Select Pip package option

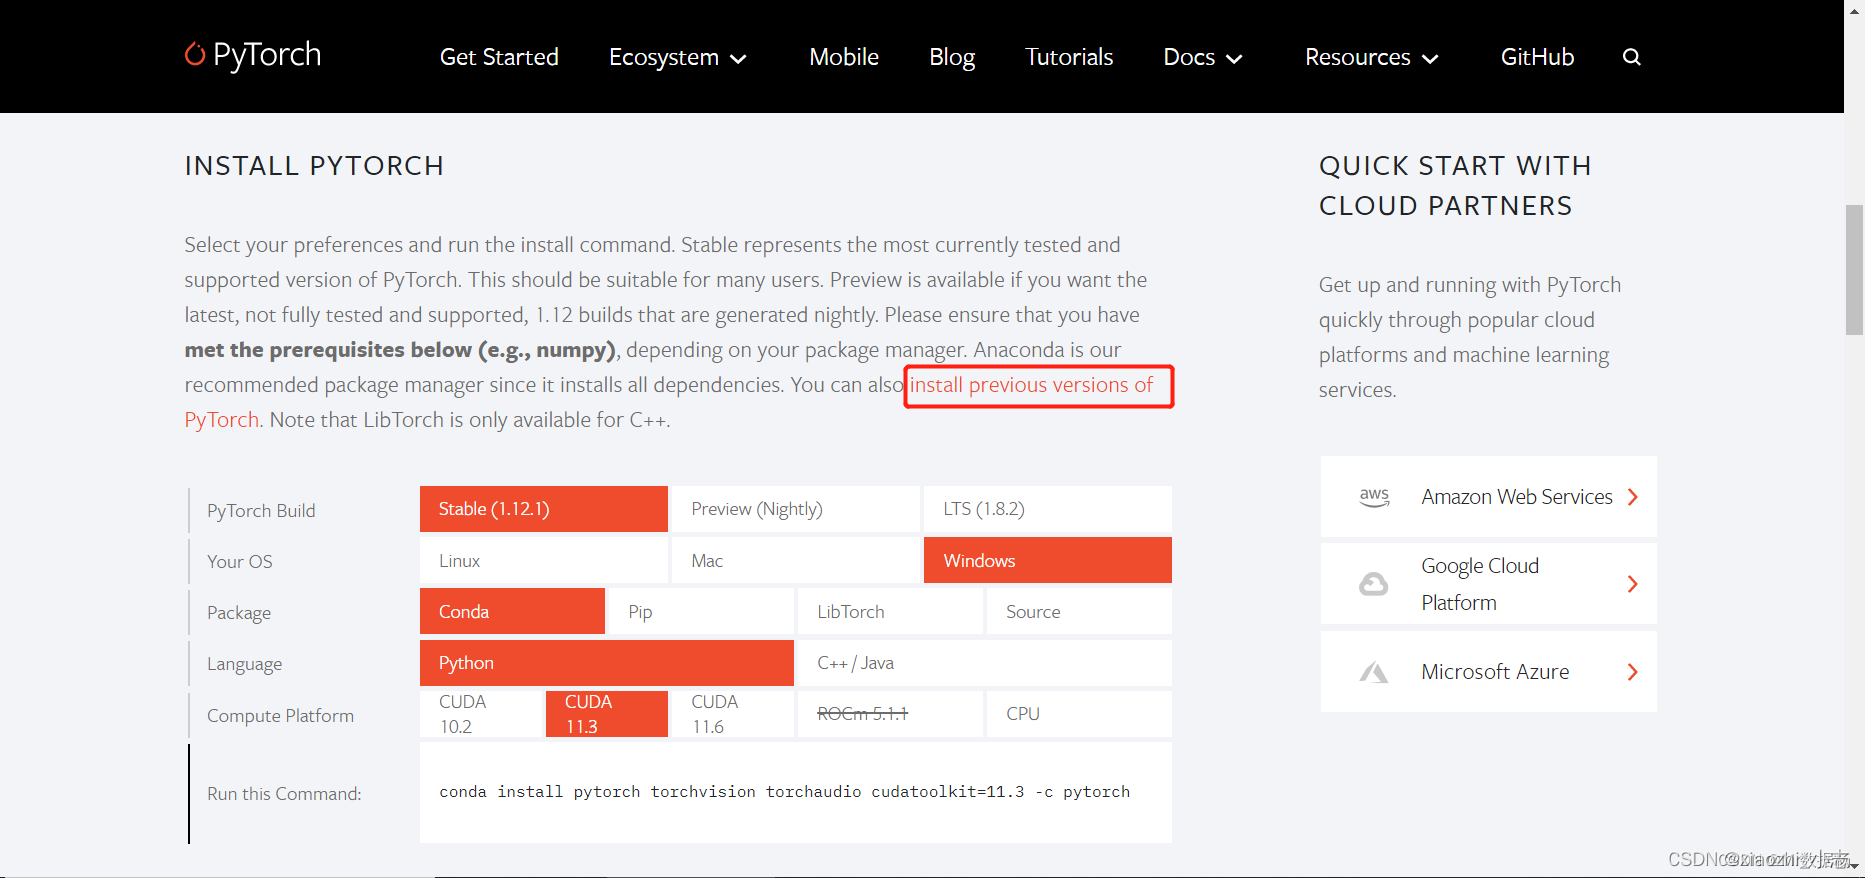(701, 611)
